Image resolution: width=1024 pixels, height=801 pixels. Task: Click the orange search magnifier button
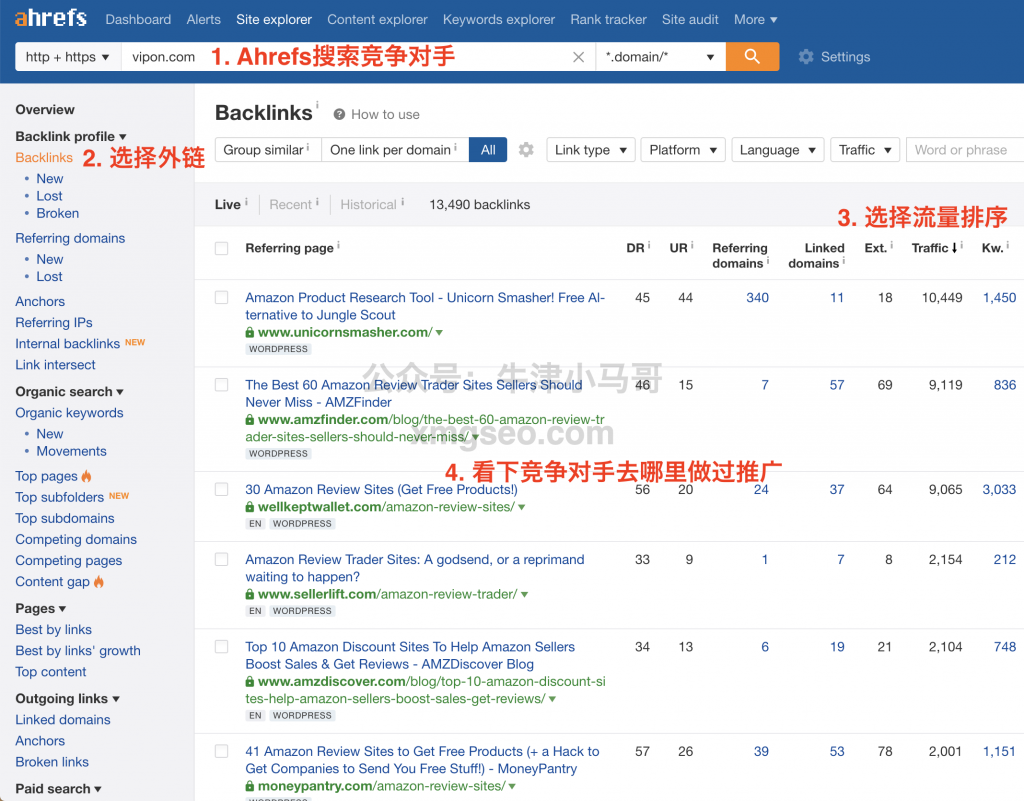pyautogui.click(x=752, y=56)
